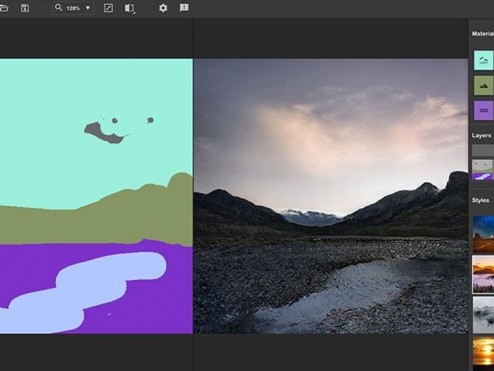Open the 128% zoom level dropdown
494x371 pixels.
88,8
